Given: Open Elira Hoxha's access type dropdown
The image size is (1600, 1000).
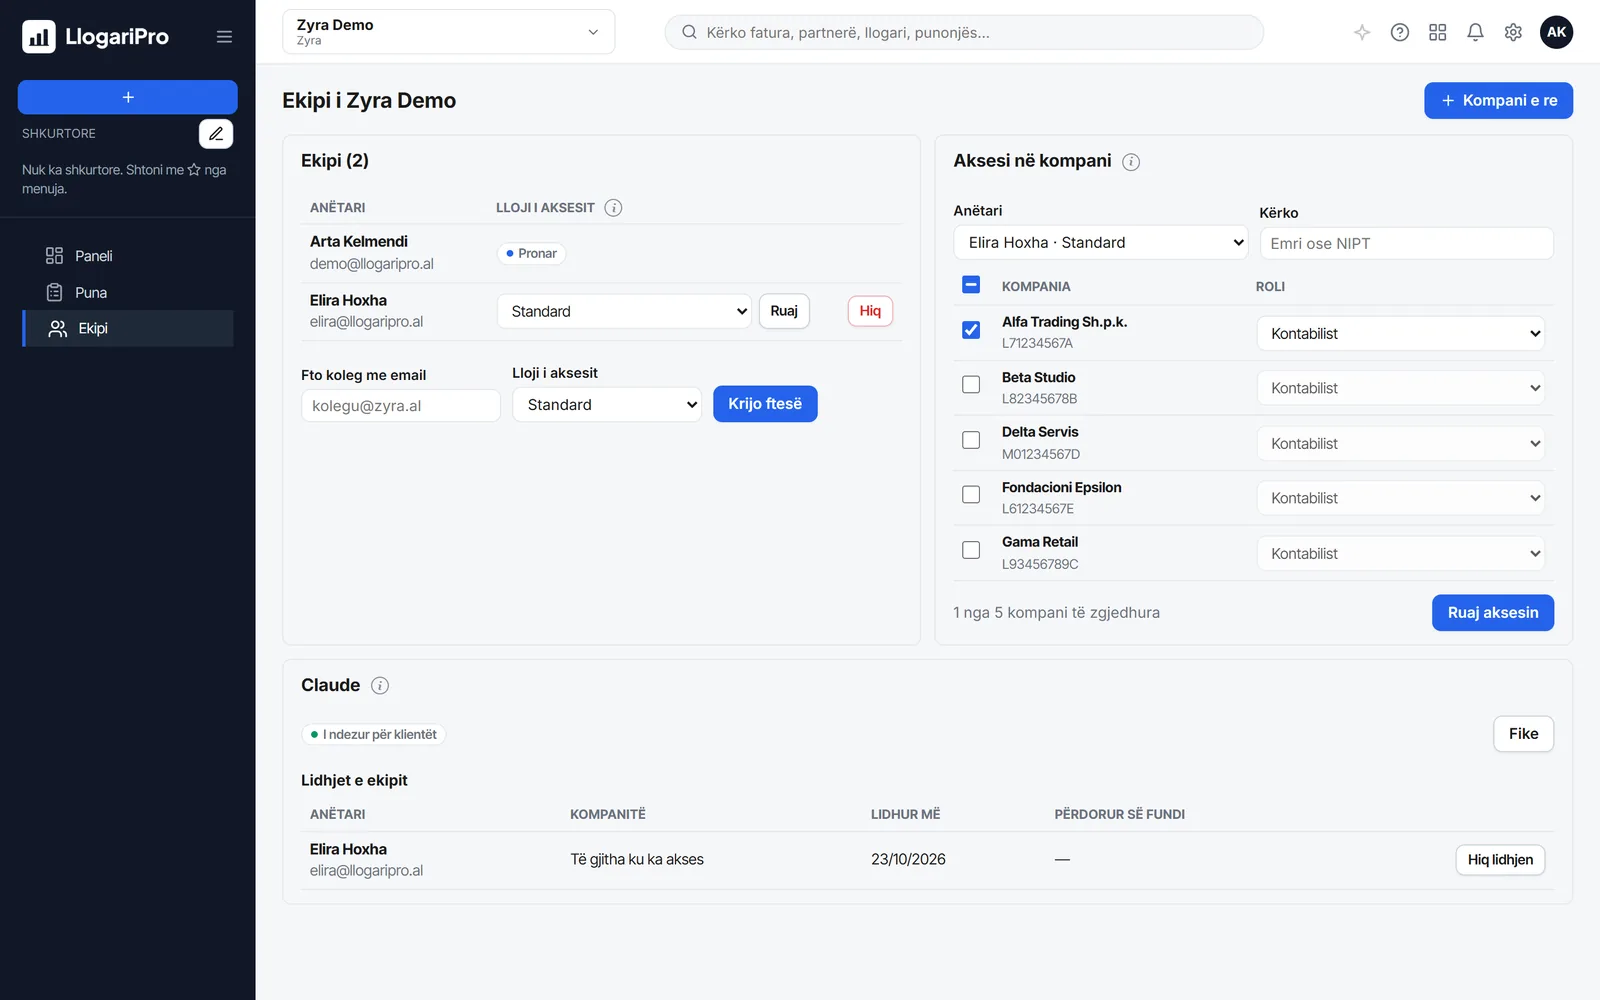Looking at the screenshot, I should [625, 311].
